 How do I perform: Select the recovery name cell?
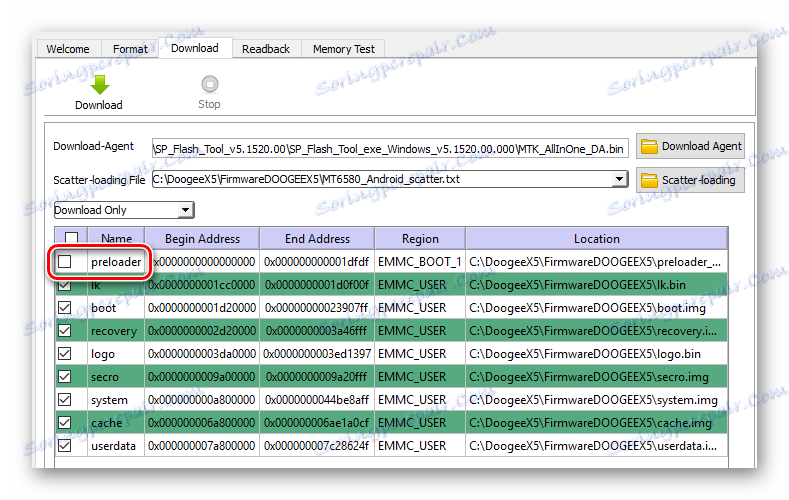[116, 330]
